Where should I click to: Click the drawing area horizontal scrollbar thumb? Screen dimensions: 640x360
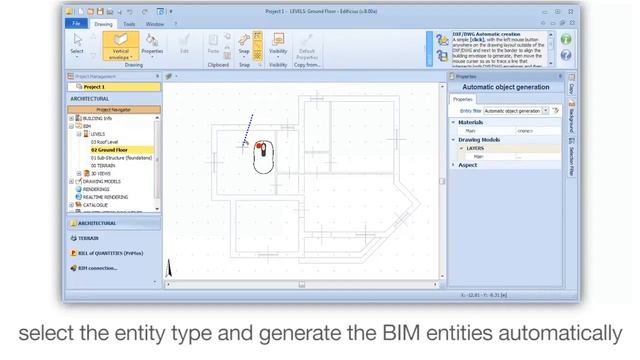302,284
